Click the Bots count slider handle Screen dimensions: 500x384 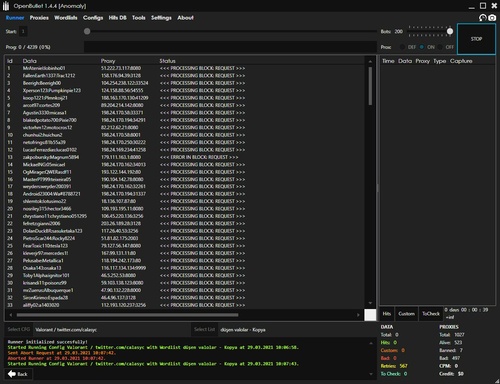pyautogui.click(x=450, y=31)
